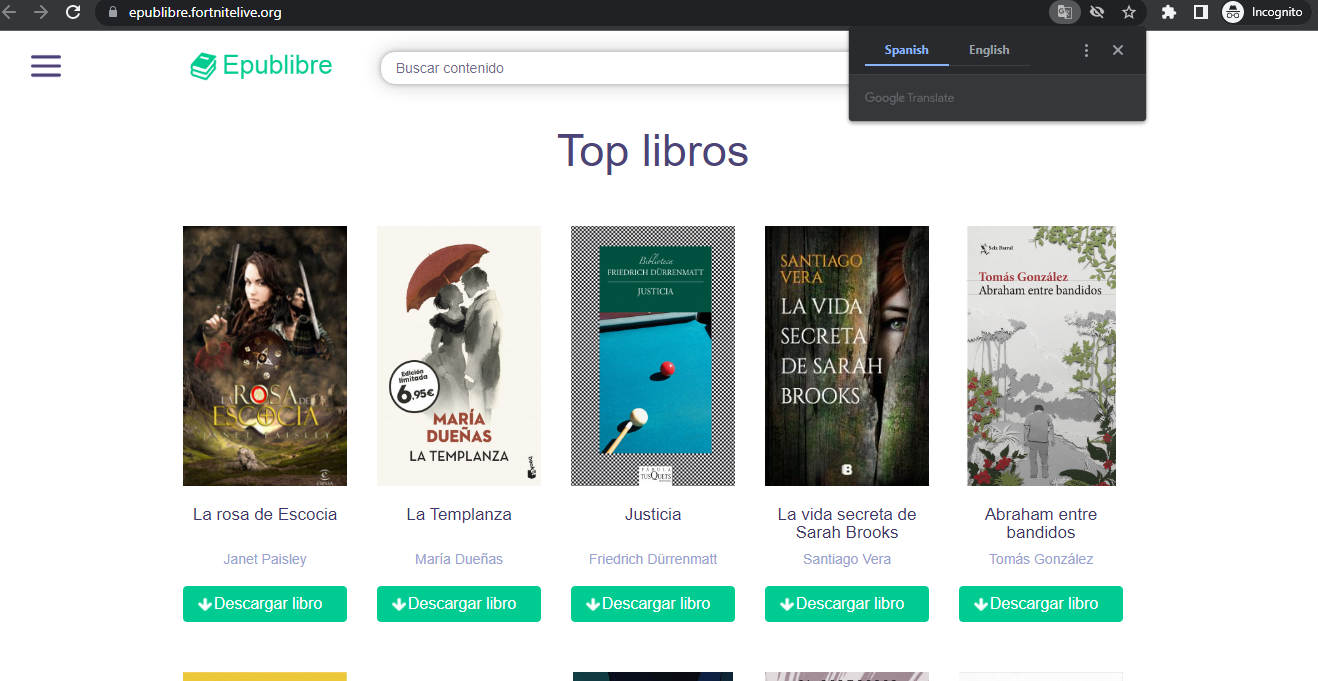Screen dimensions: 1318x681
Task: Reload the page with refresh icon
Action: coord(73,12)
